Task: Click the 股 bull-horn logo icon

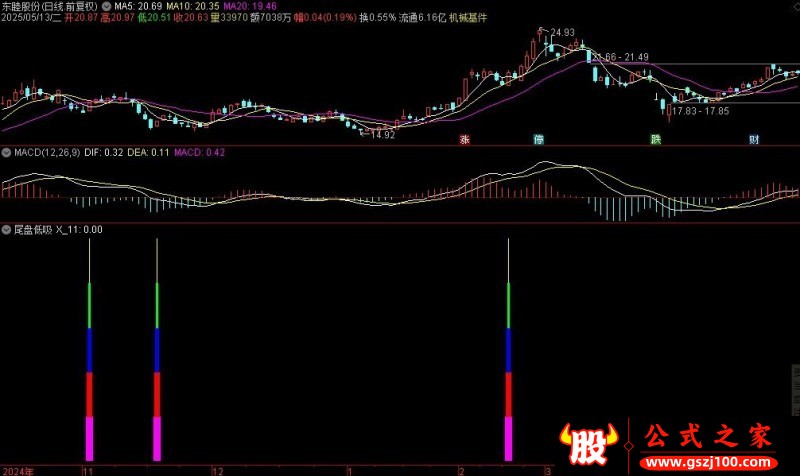Action: click(588, 444)
